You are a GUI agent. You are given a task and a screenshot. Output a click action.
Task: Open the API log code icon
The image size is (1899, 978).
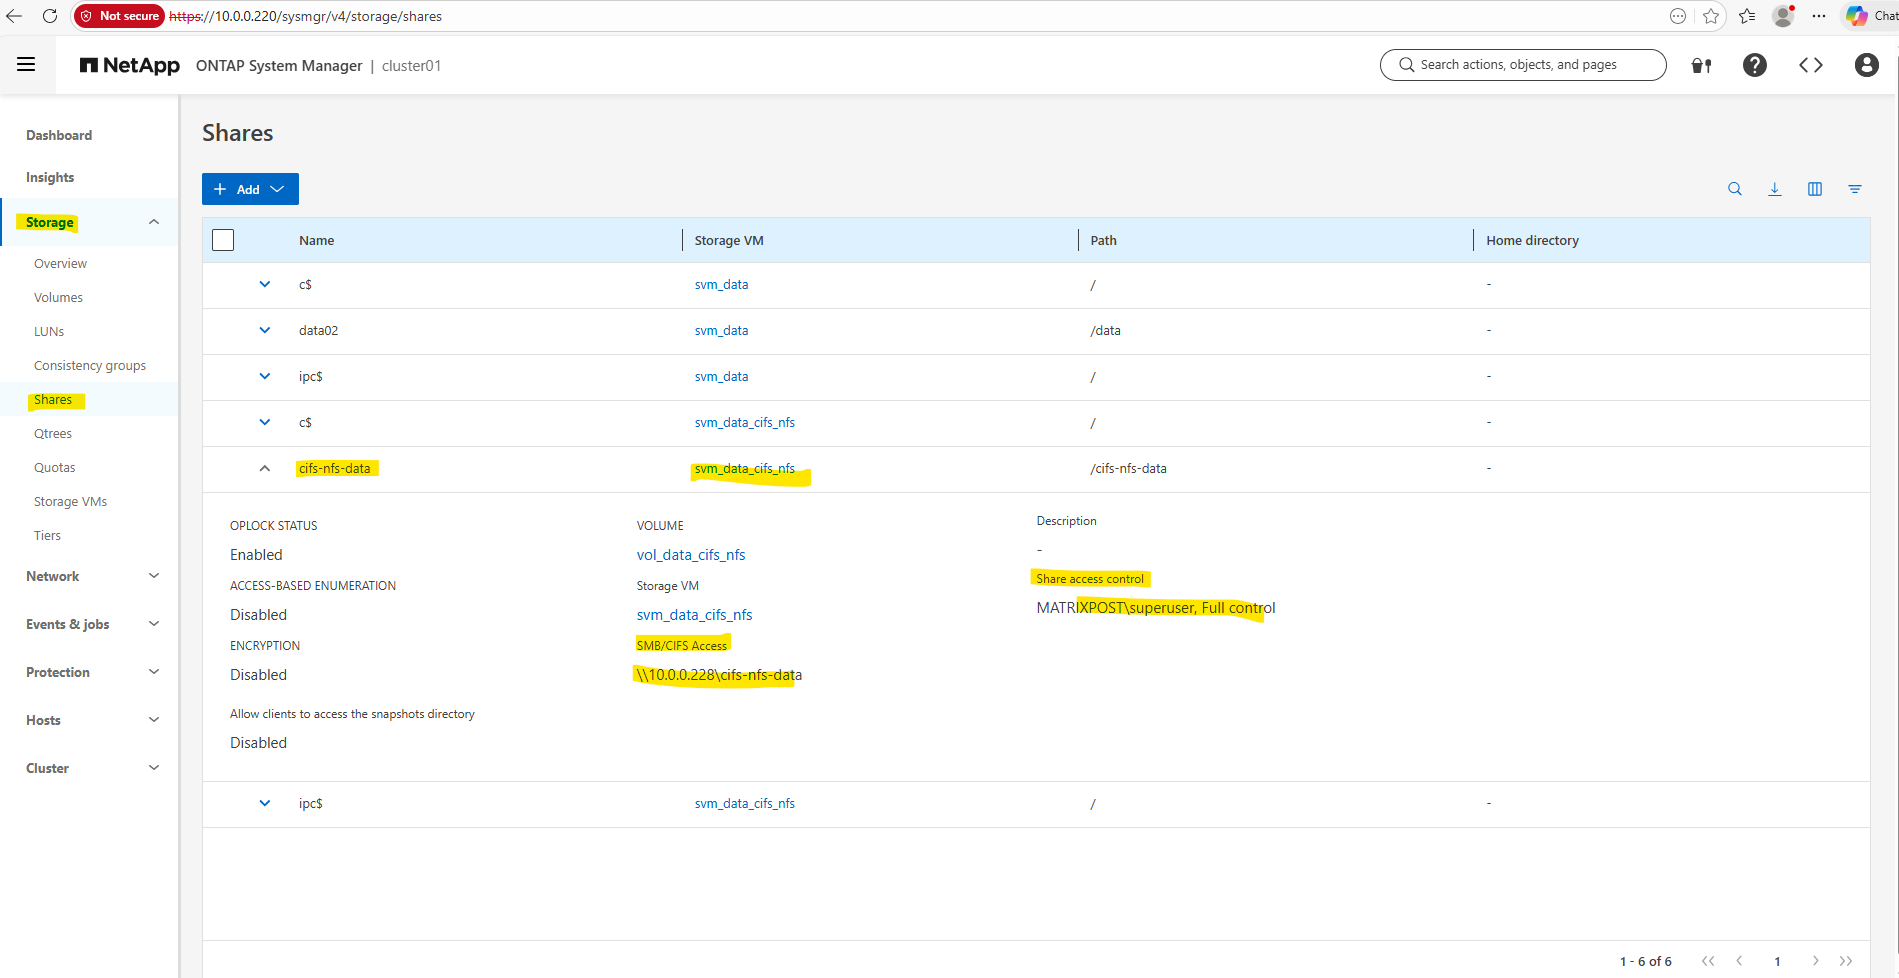point(1811,65)
